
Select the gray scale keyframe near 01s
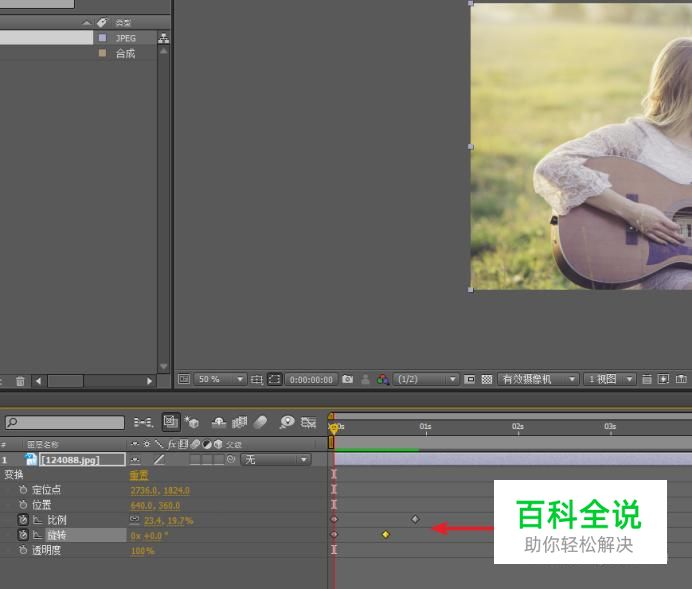coord(415,519)
